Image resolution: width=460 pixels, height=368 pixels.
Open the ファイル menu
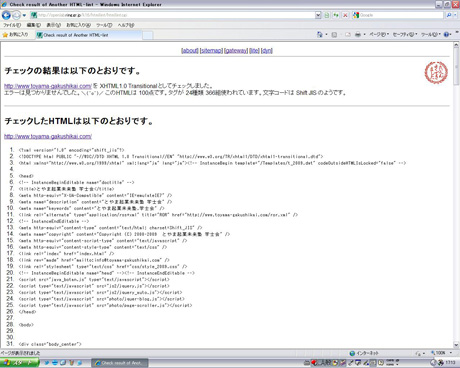(12, 25)
